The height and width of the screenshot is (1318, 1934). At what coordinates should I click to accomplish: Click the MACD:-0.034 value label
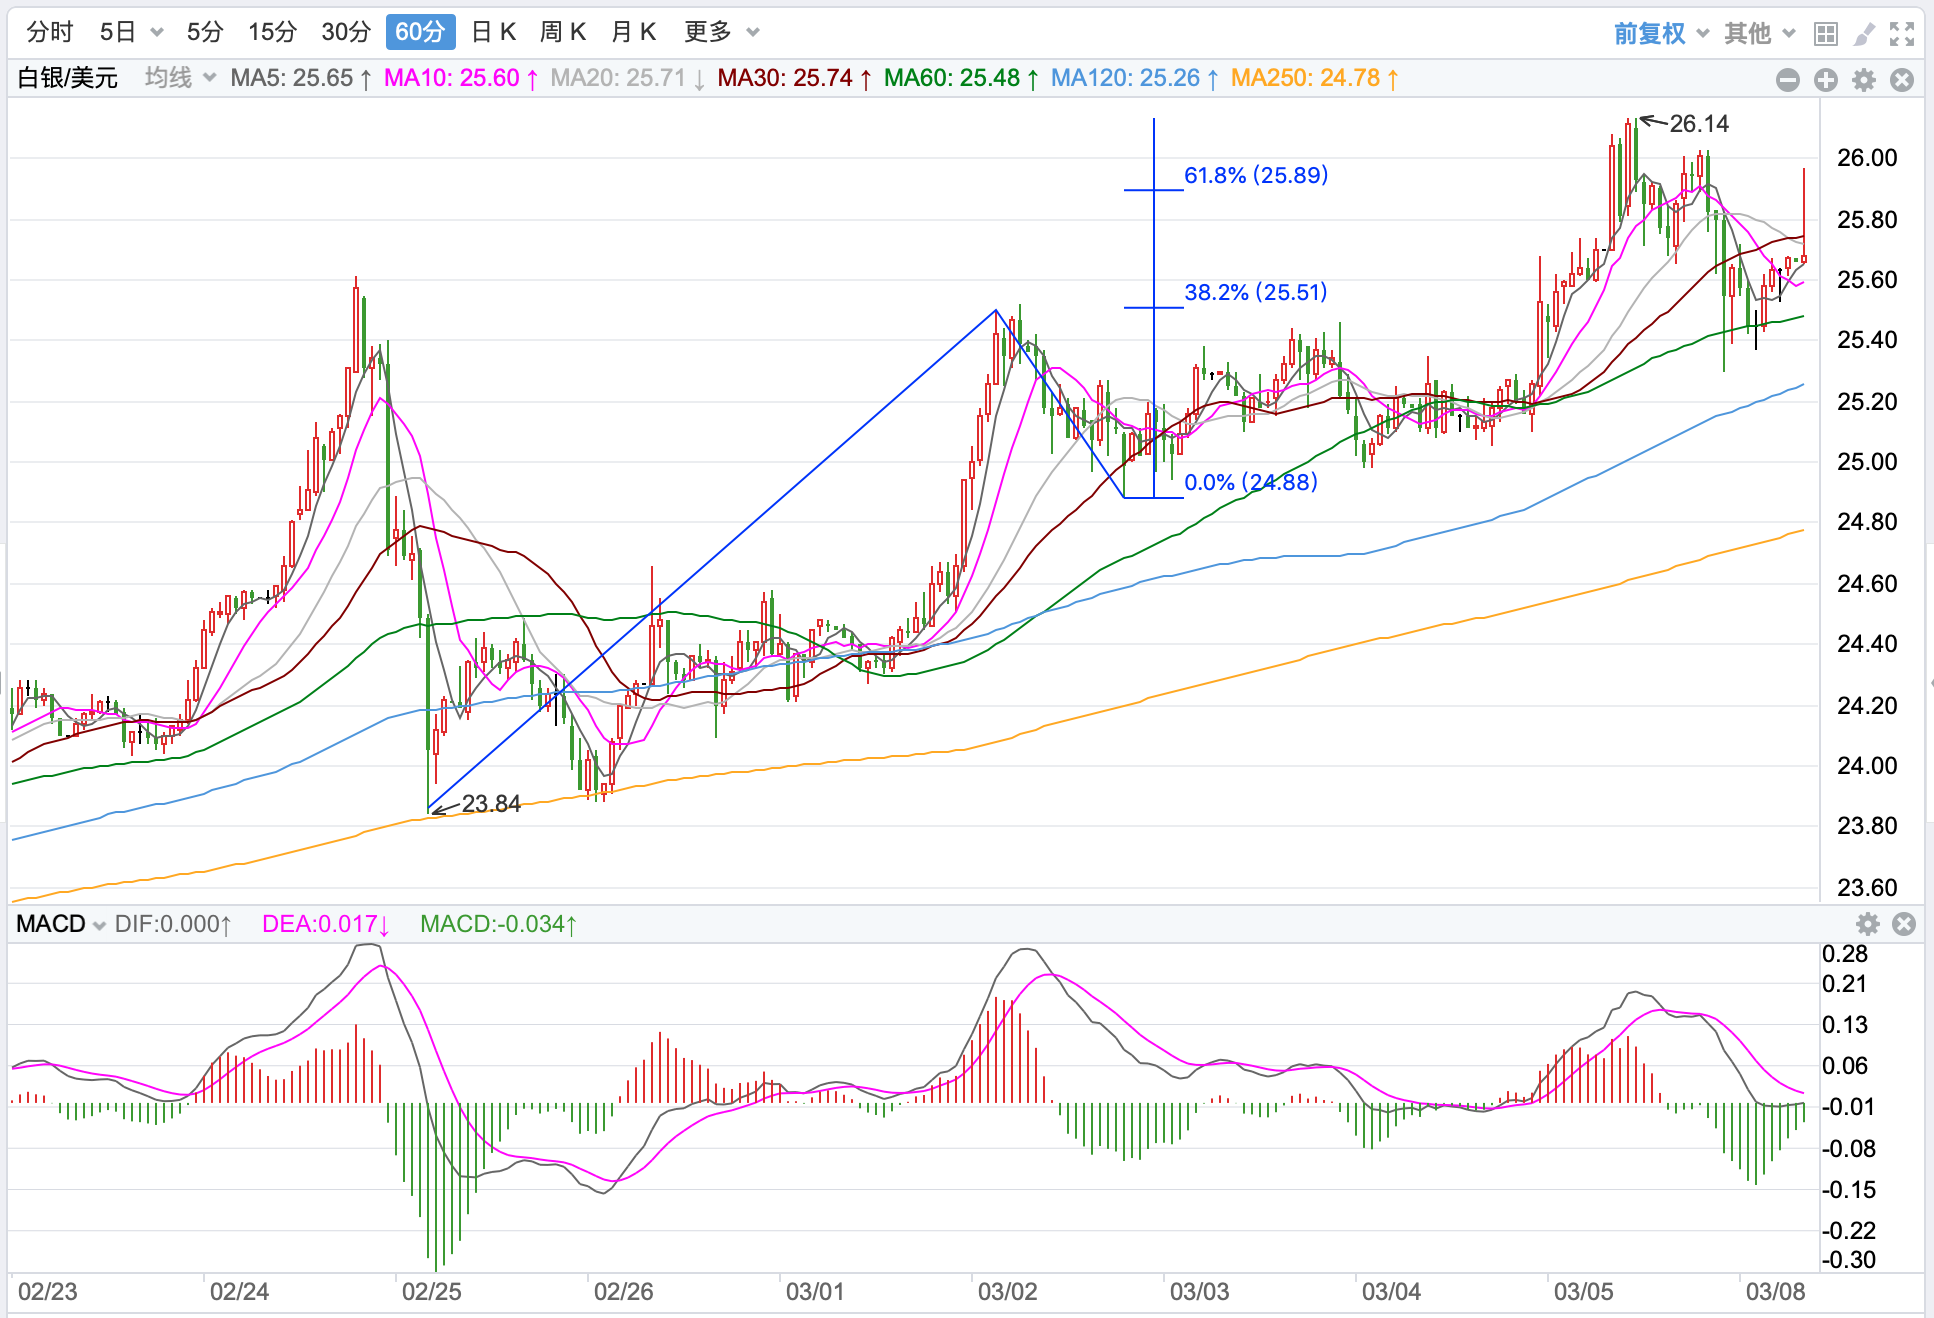click(x=499, y=924)
